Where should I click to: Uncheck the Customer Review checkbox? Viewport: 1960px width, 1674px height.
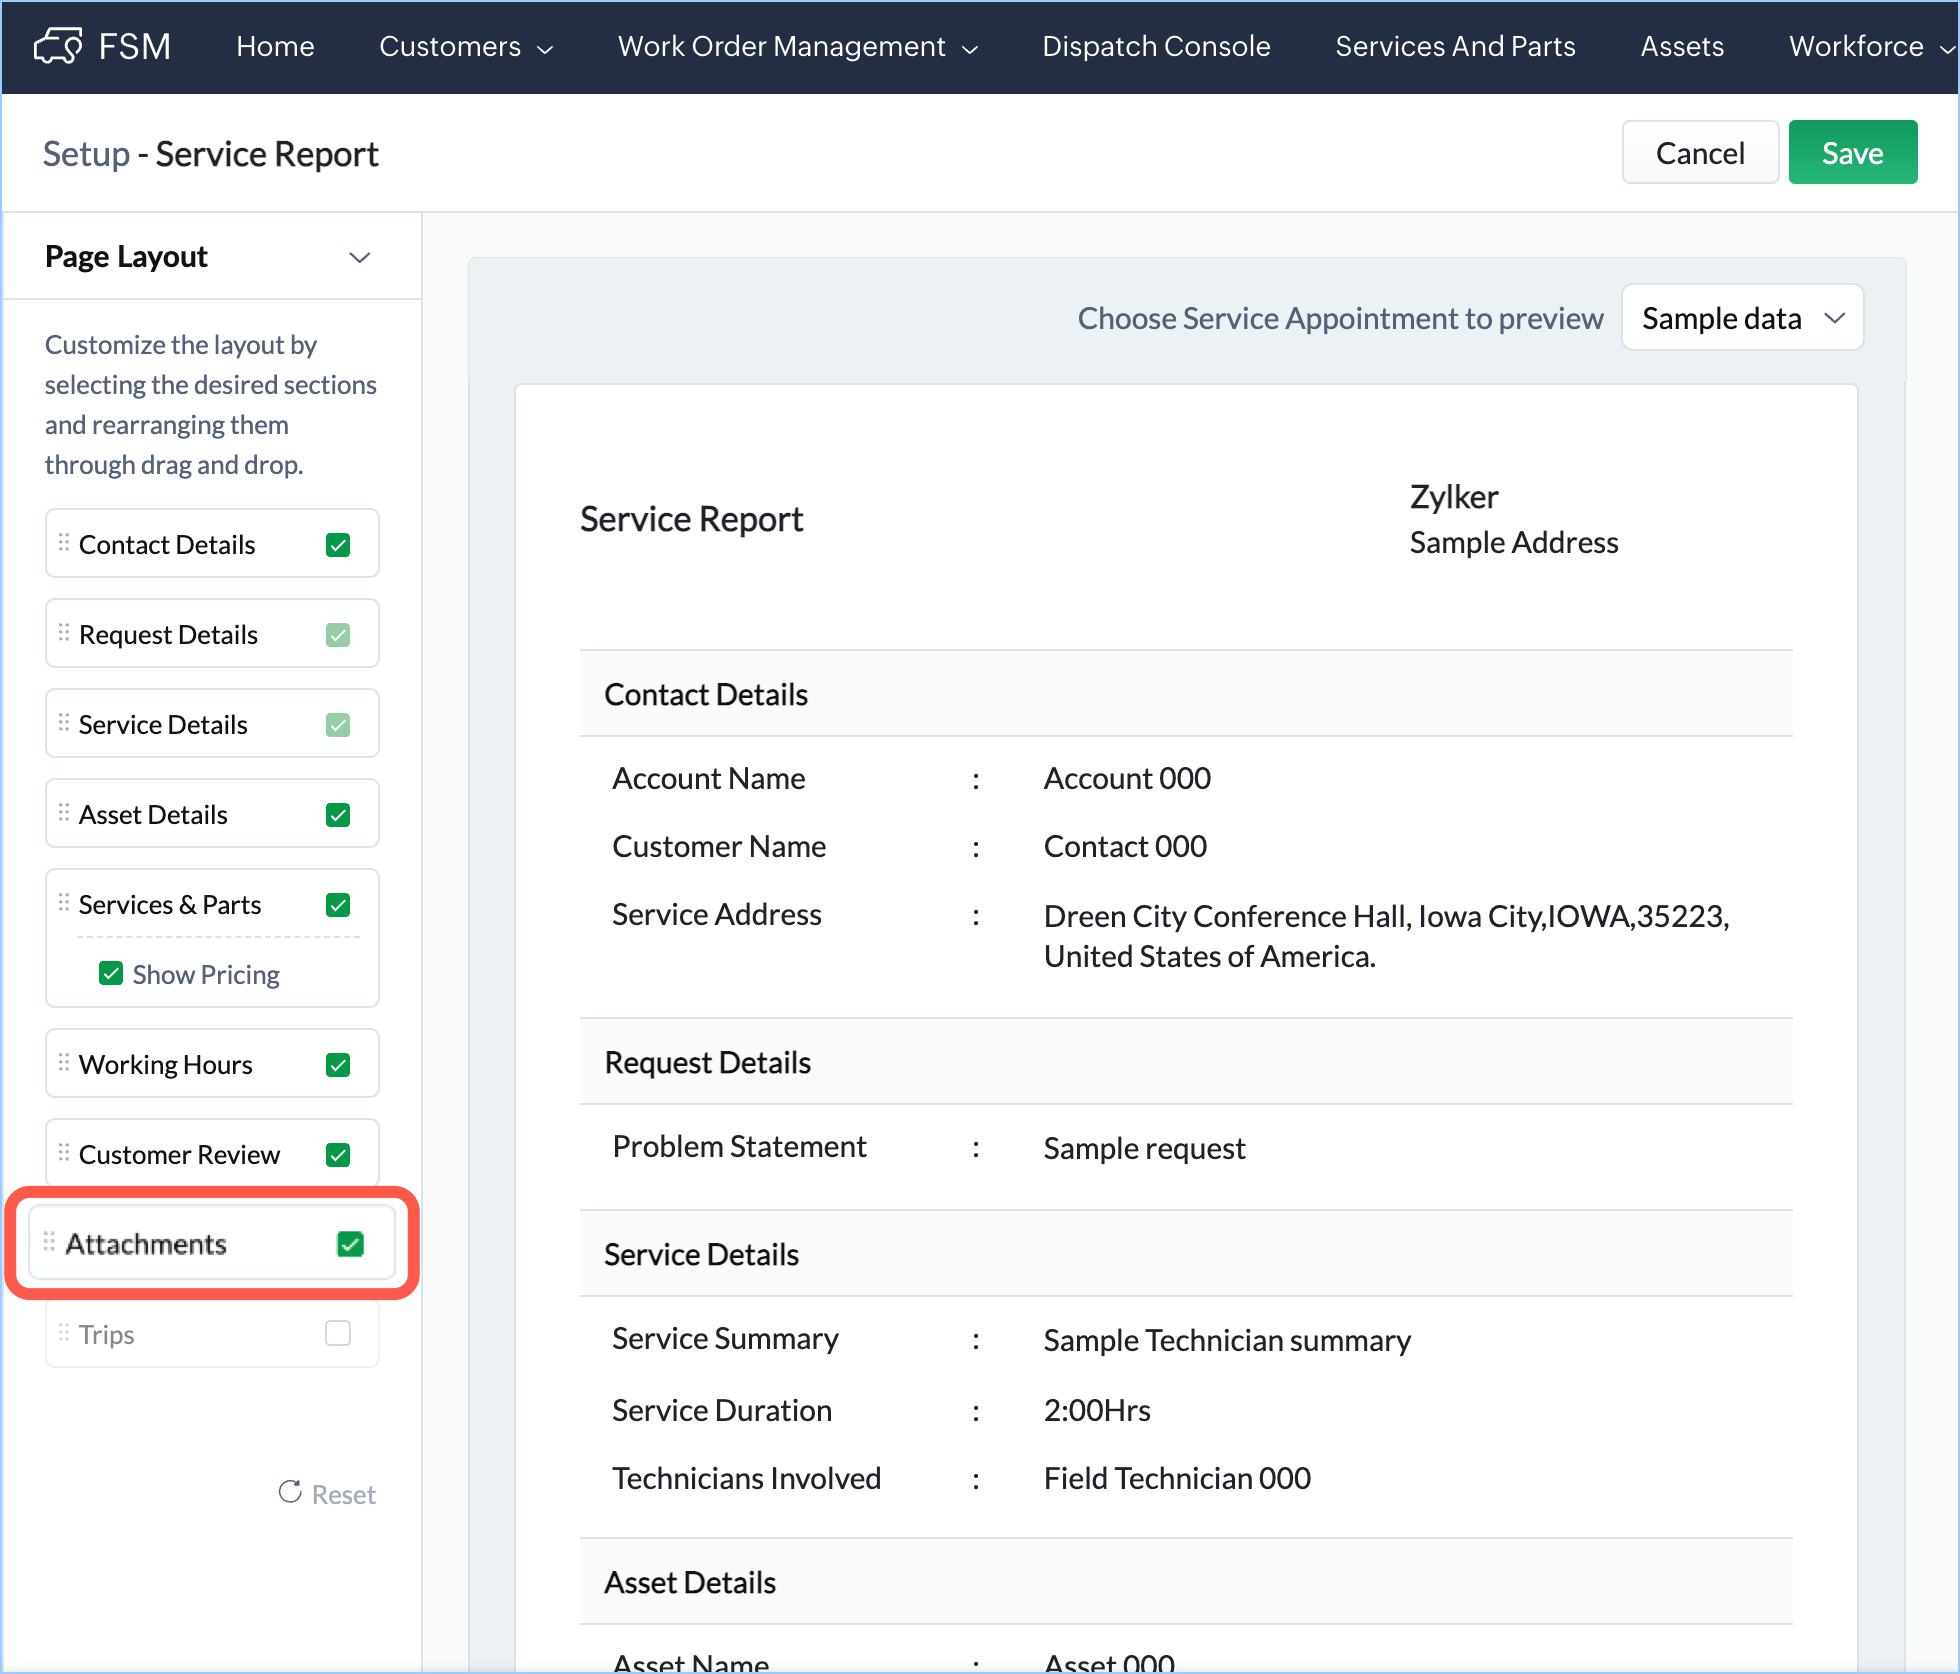(x=338, y=1155)
